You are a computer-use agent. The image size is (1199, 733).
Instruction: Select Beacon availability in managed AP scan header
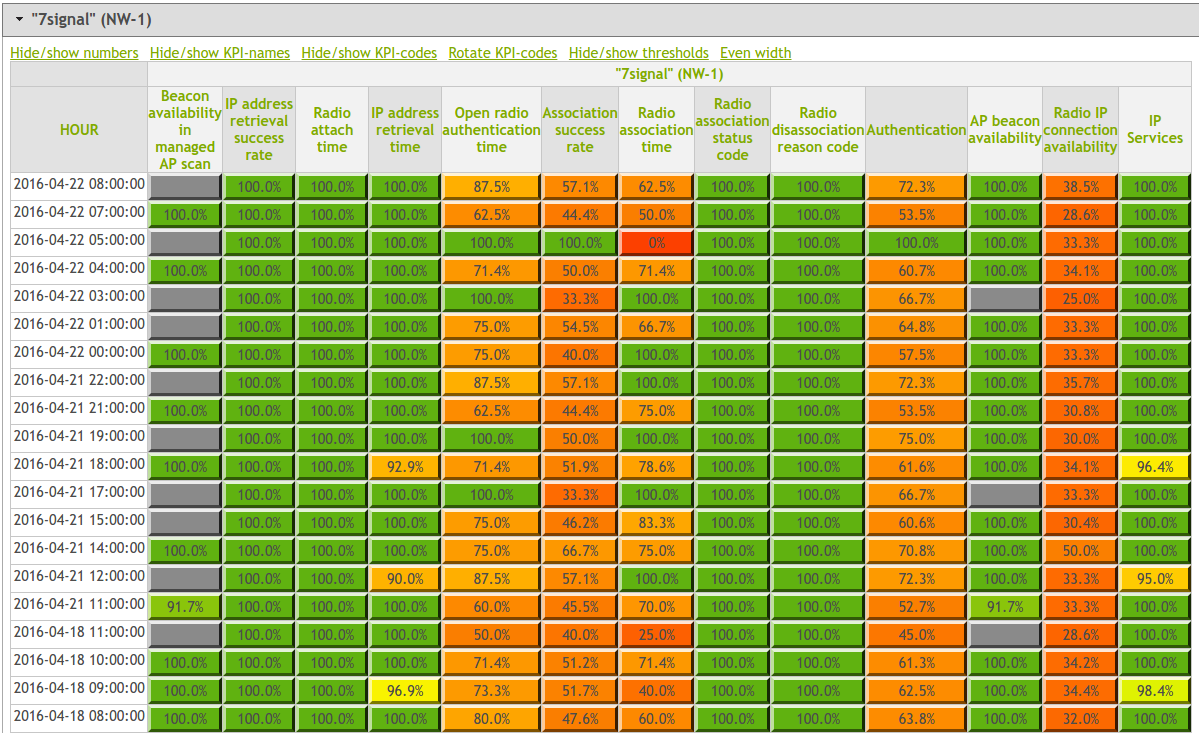click(x=184, y=130)
